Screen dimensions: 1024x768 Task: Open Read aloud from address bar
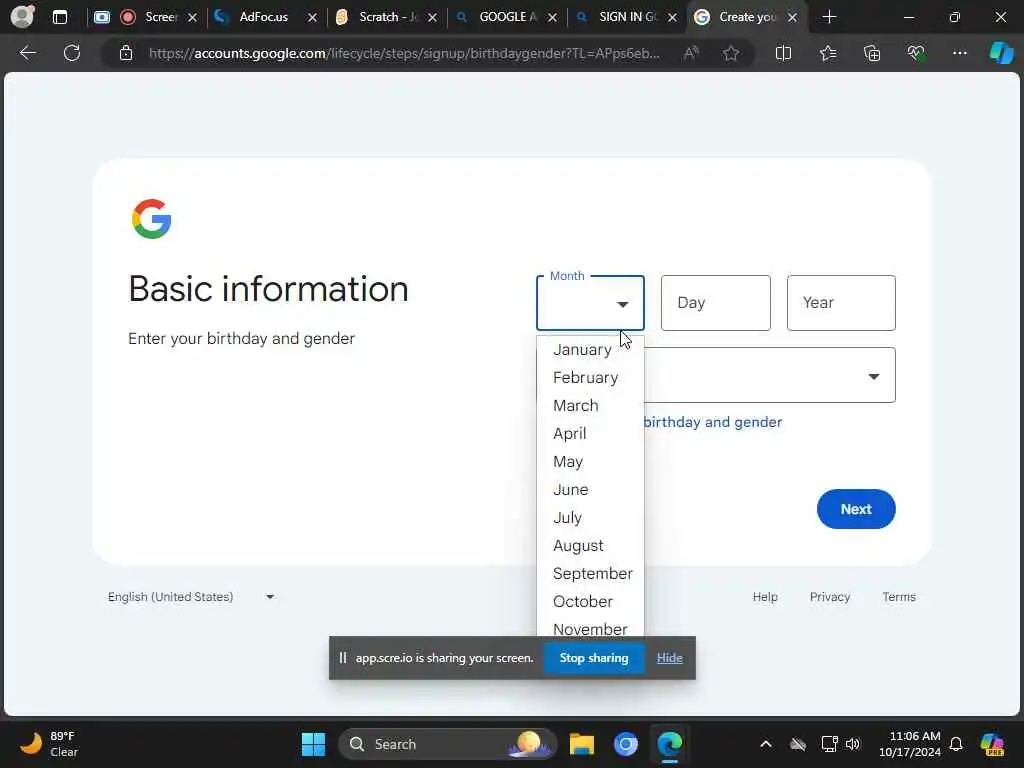[x=691, y=53]
